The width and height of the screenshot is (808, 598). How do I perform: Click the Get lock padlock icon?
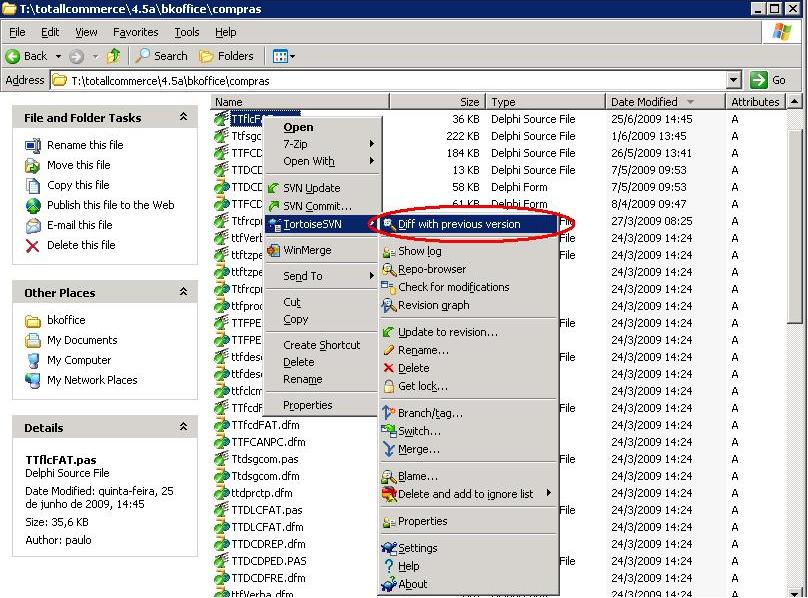click(389, 386)
